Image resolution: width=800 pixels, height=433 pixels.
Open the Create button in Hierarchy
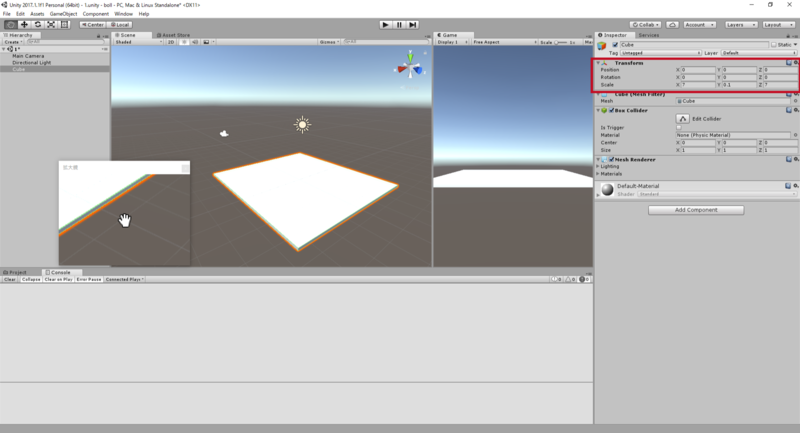(13, 42)
